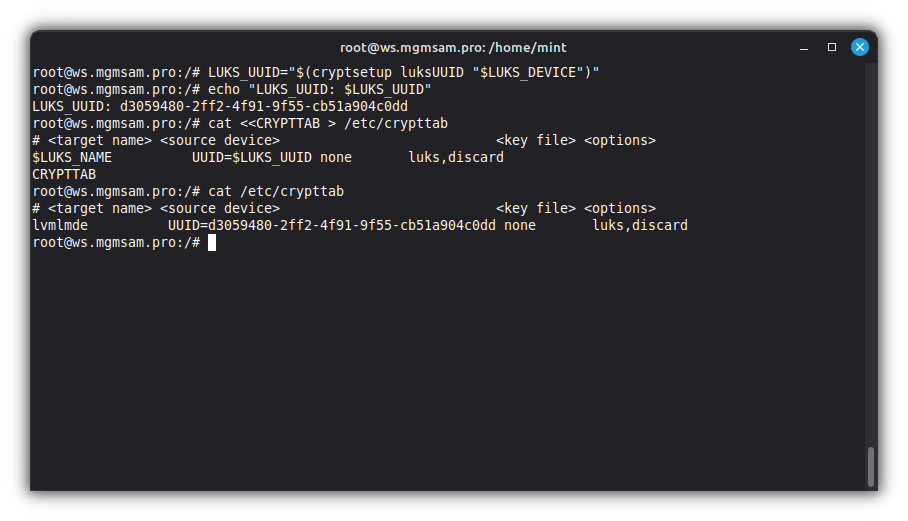Click the terminal title bar text

pos(453,47)
